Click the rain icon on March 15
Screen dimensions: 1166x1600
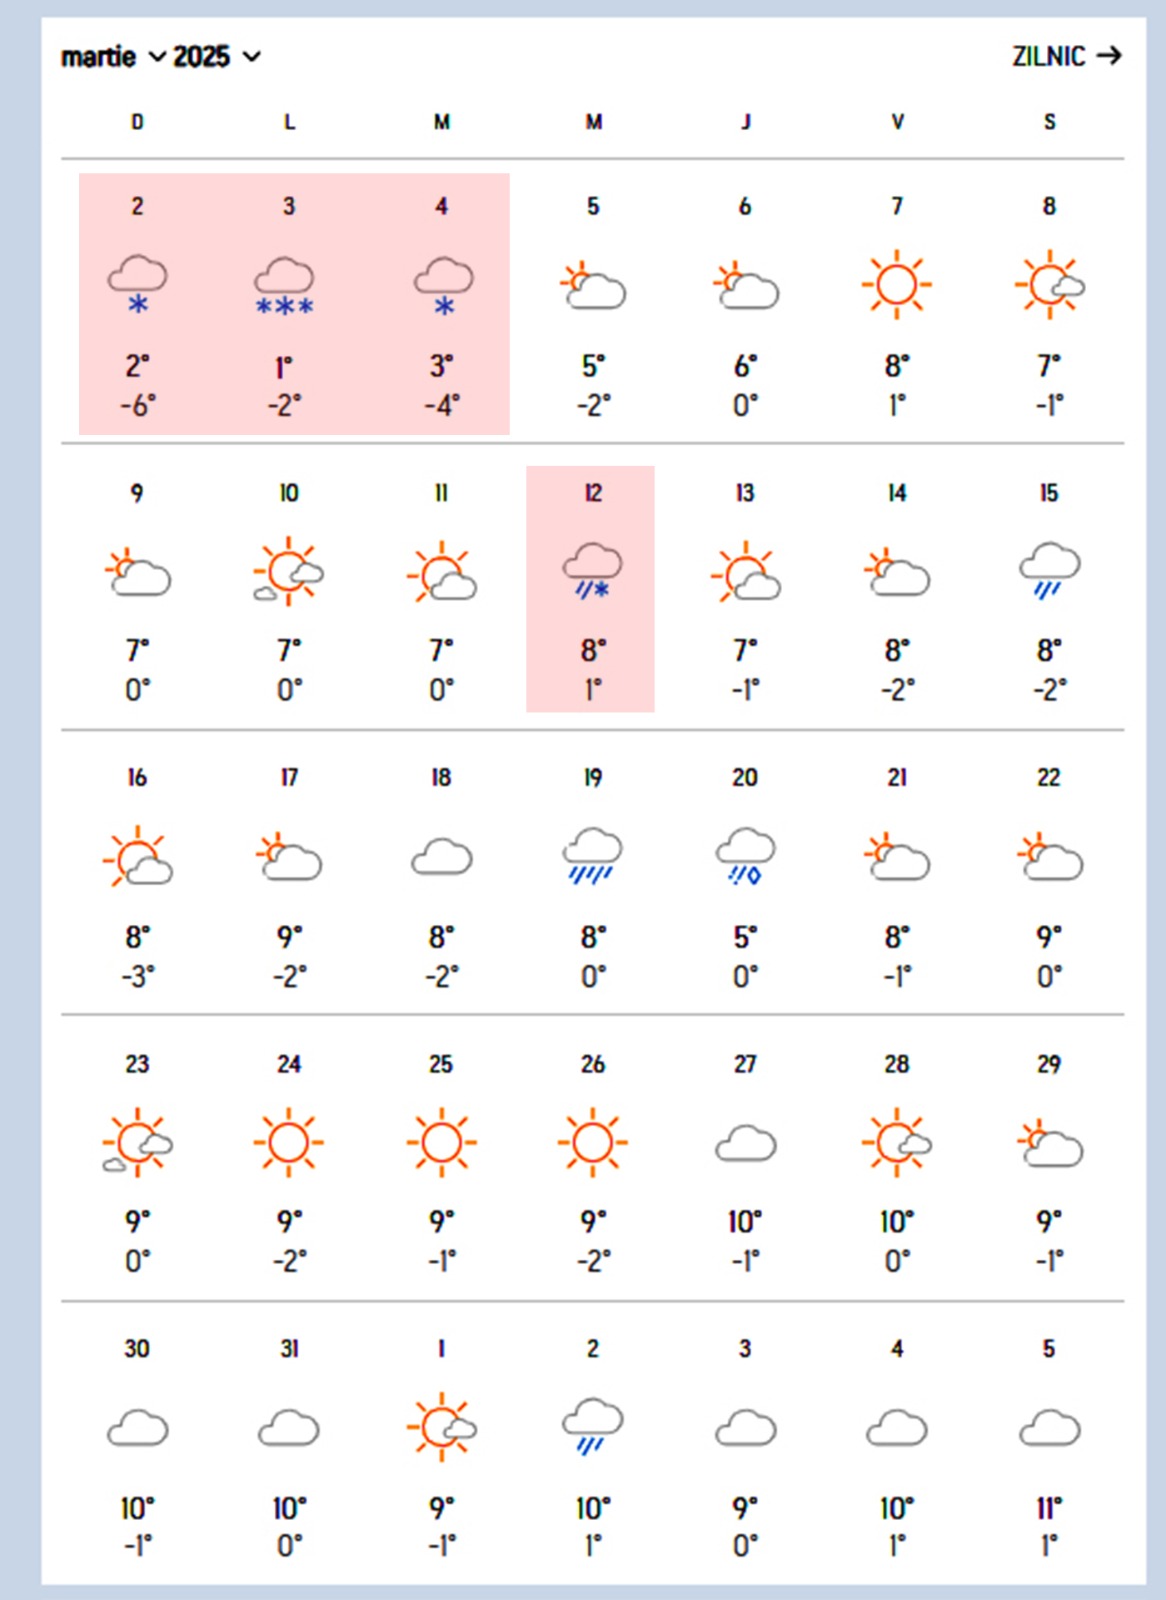coord(1049,572)
